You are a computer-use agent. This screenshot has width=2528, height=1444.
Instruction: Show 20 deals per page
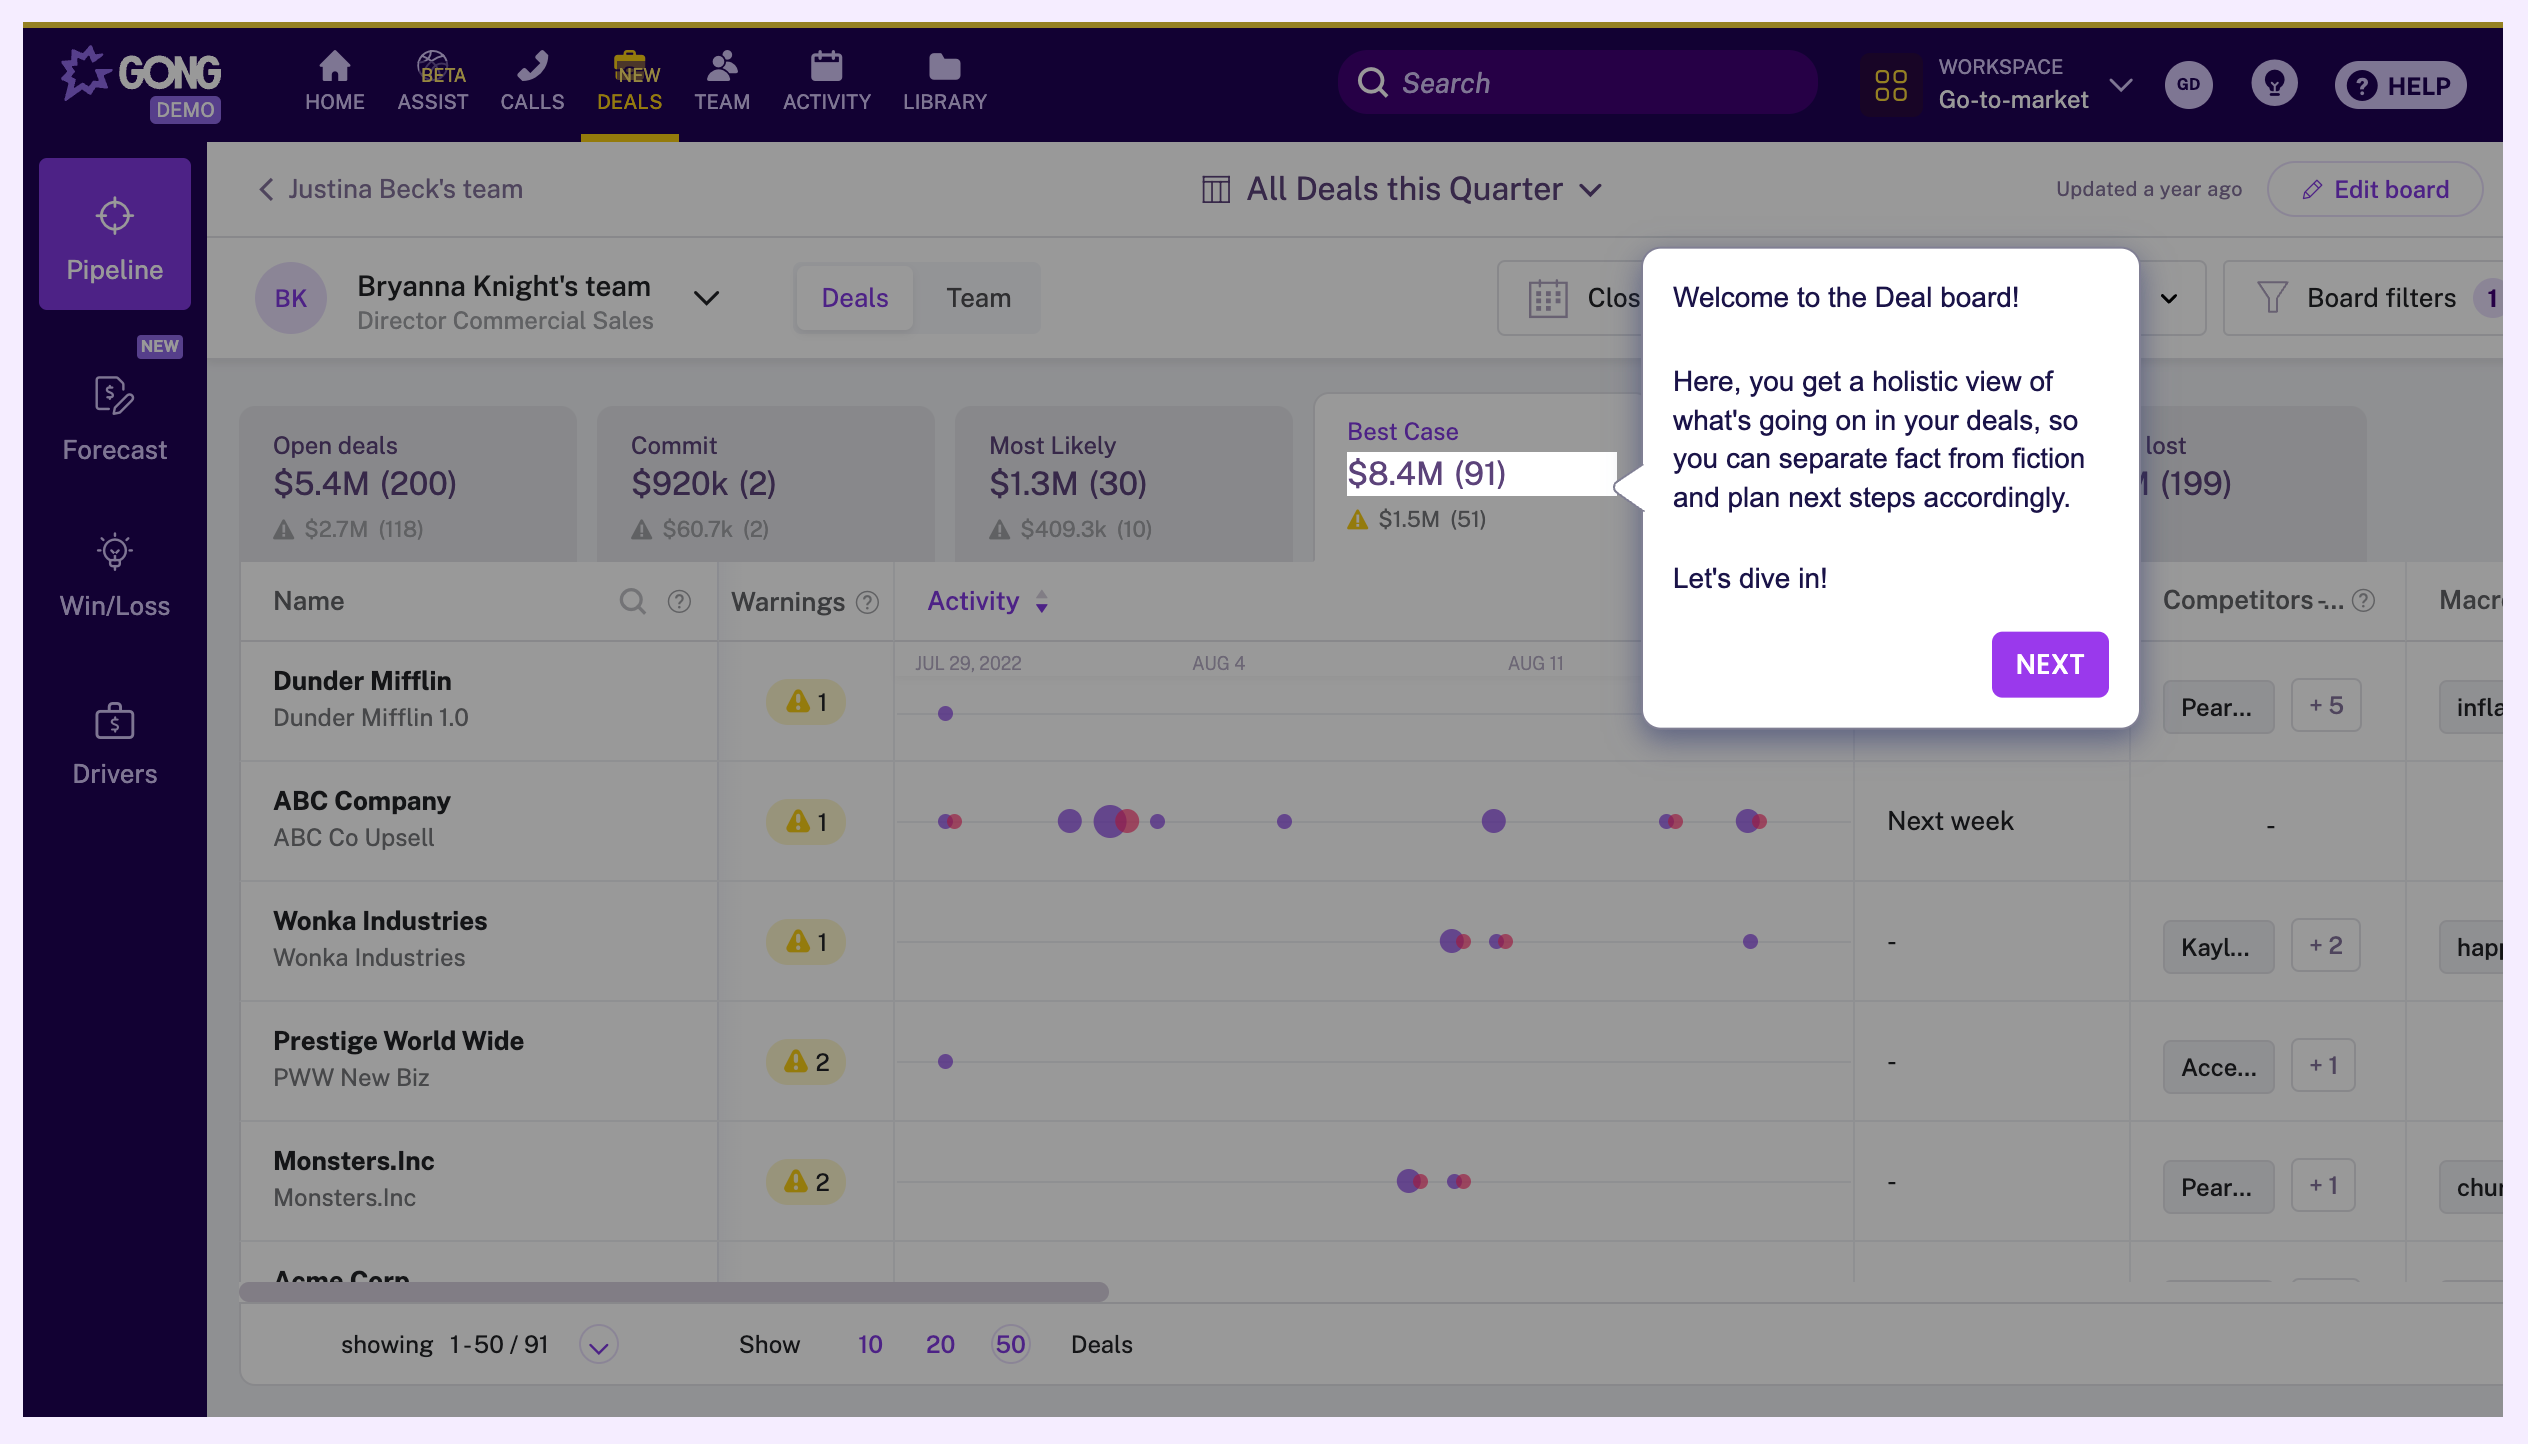(940, 1345)
